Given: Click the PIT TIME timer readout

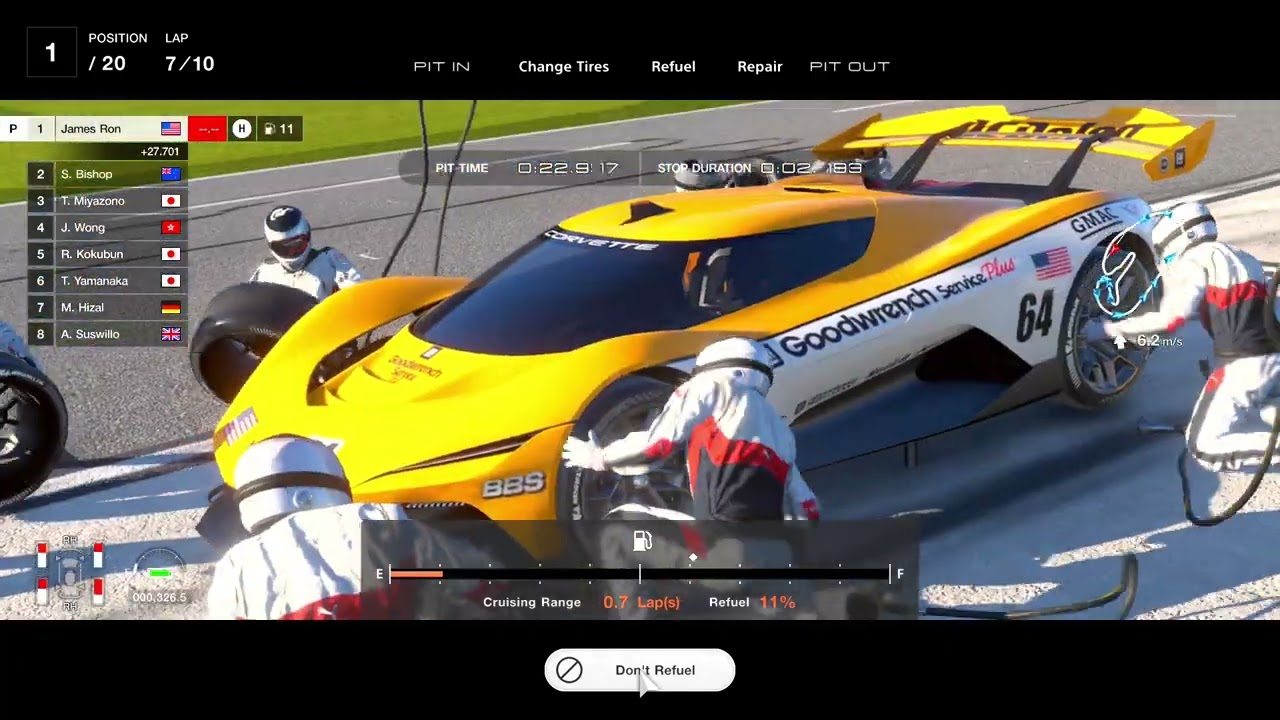Looking at the screenshot, I should [x=568, y=168].
